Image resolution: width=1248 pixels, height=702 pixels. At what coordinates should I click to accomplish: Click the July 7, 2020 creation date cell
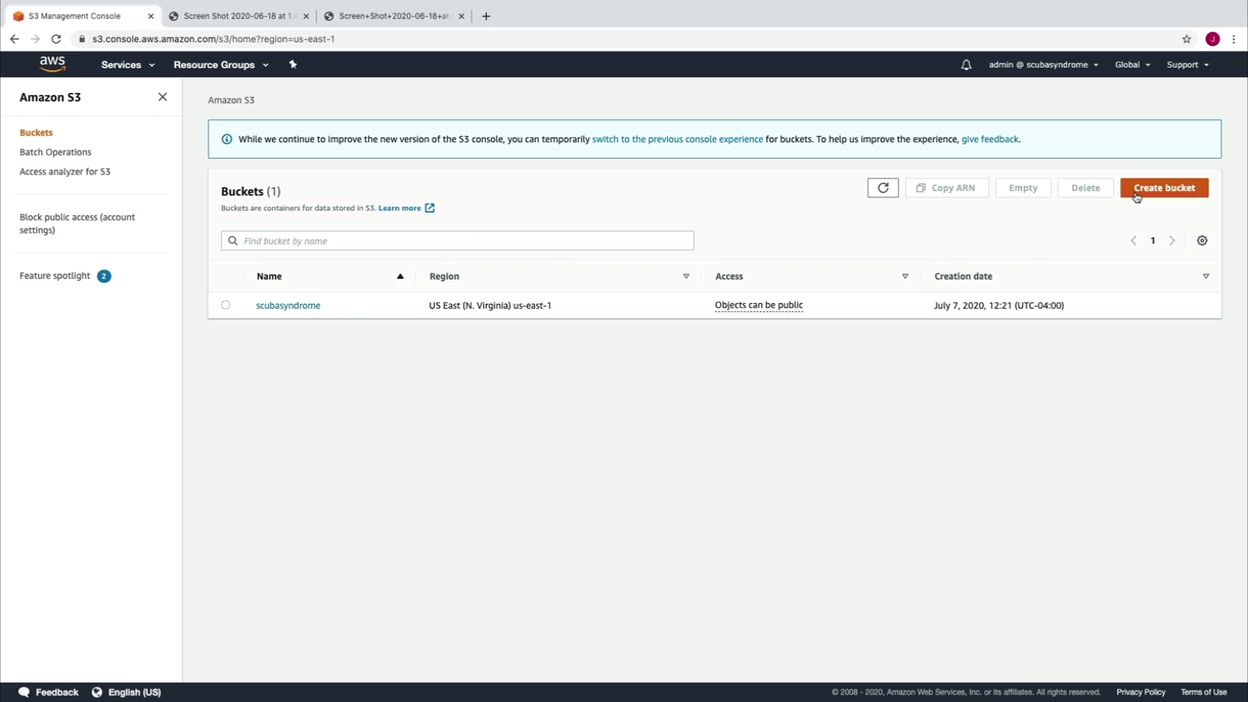tap(998, 305)
